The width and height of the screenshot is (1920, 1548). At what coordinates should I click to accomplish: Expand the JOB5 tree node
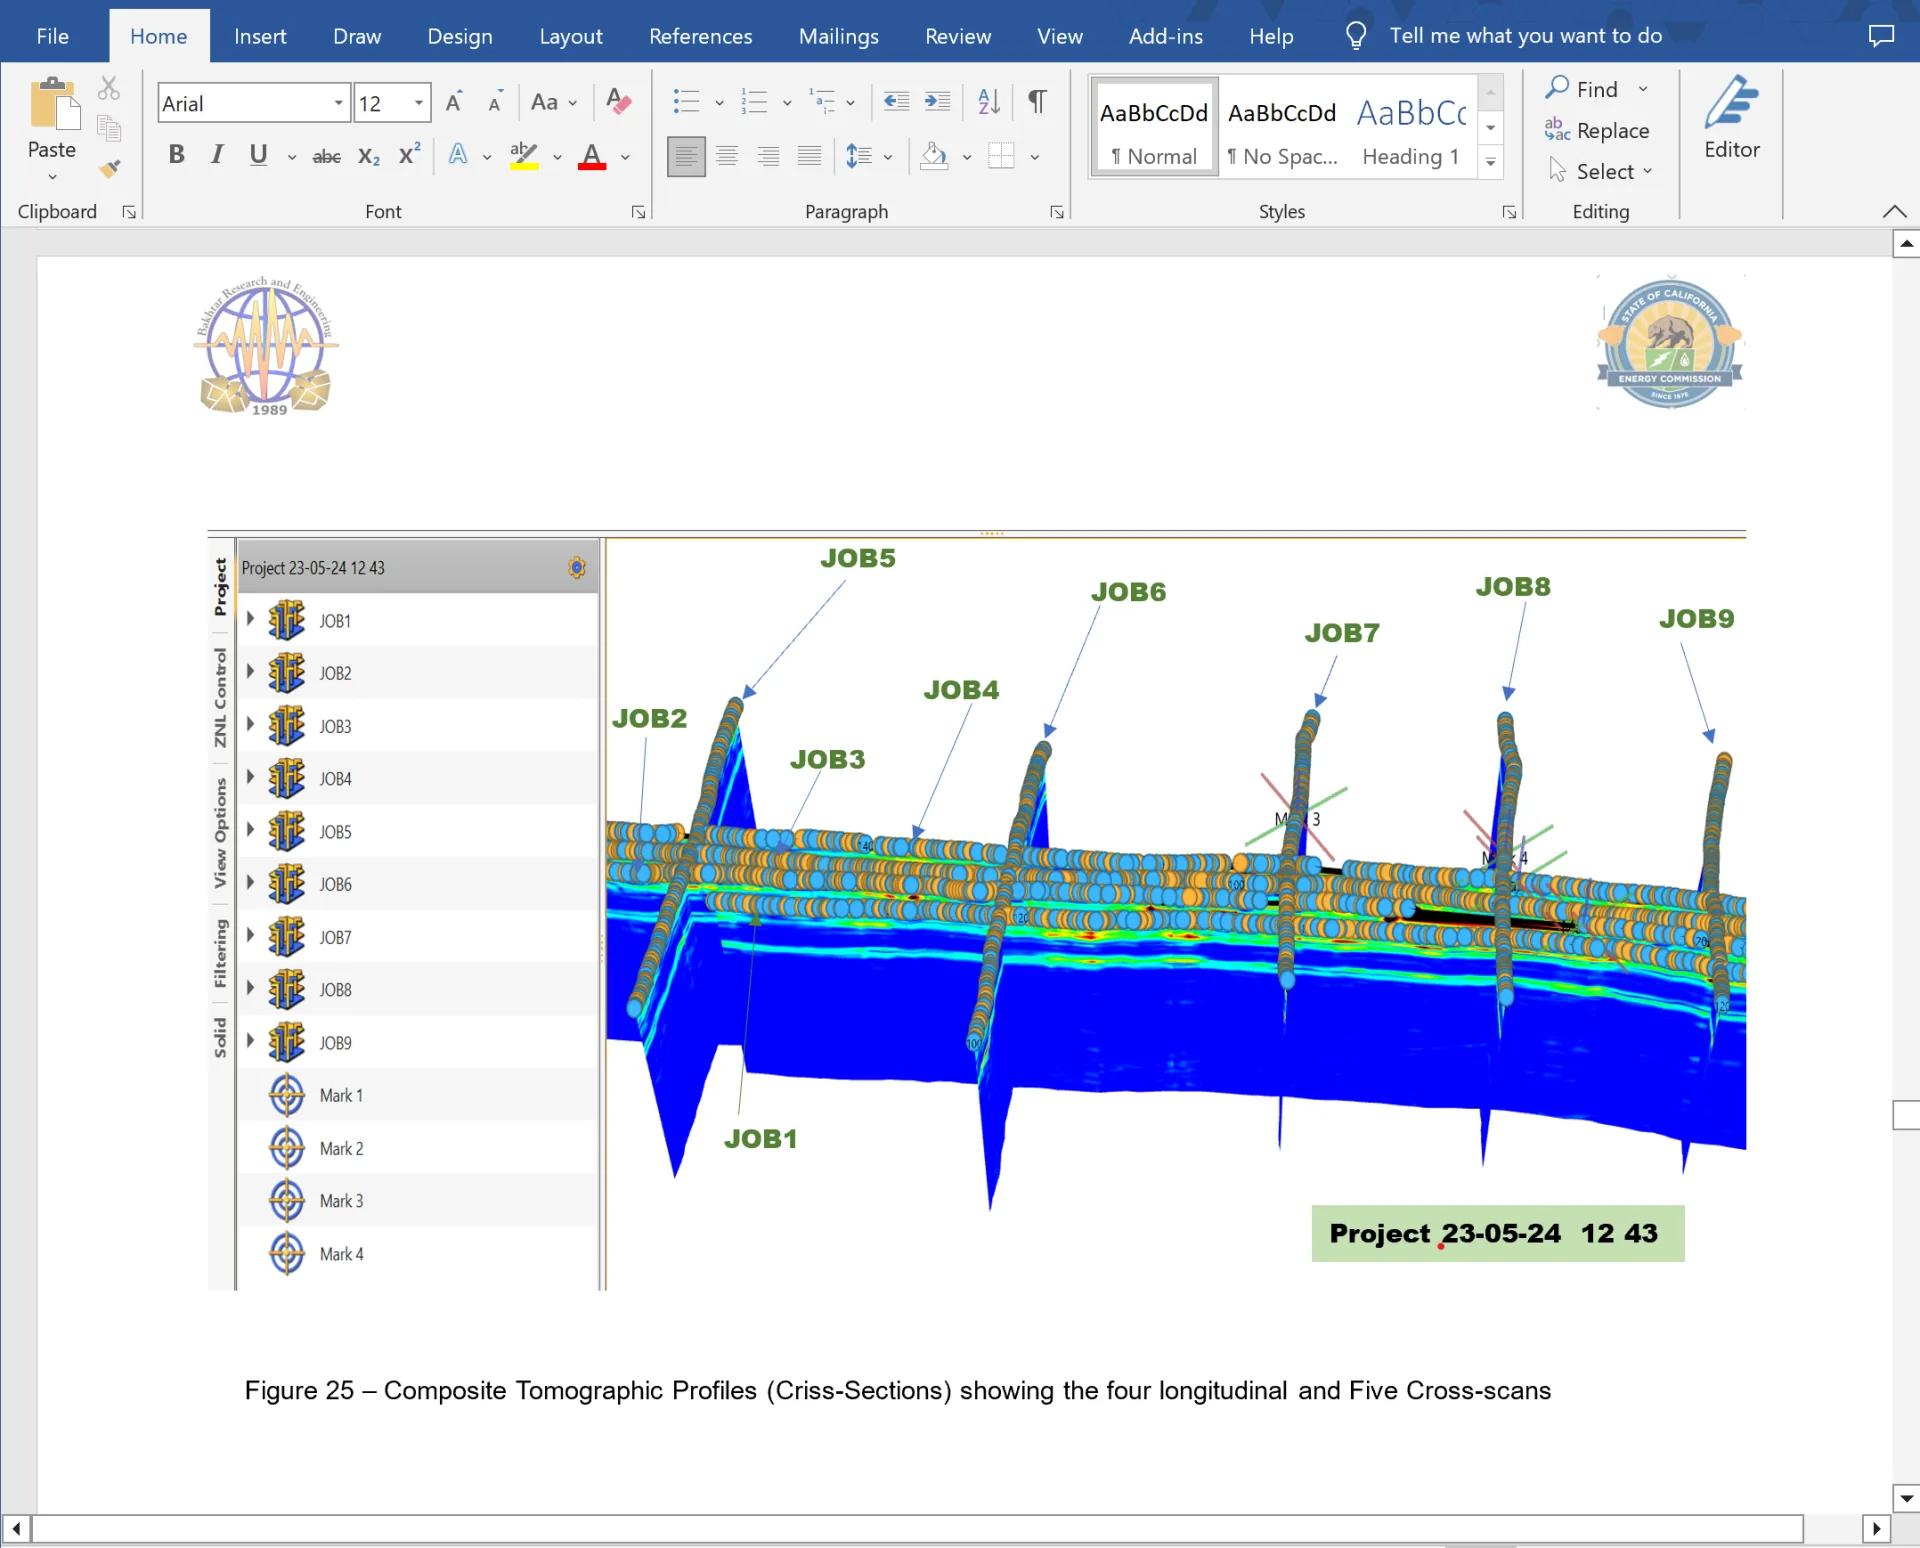(x=250, y=830)
